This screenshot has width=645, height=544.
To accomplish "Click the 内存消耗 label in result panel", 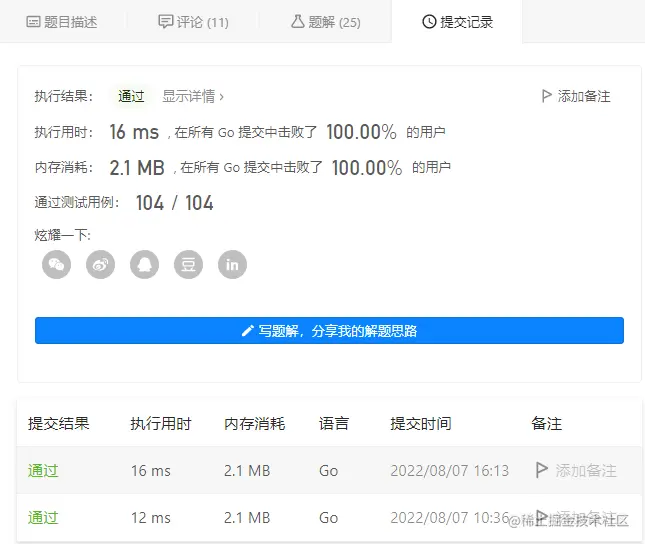I will click(x=64, y=167).
